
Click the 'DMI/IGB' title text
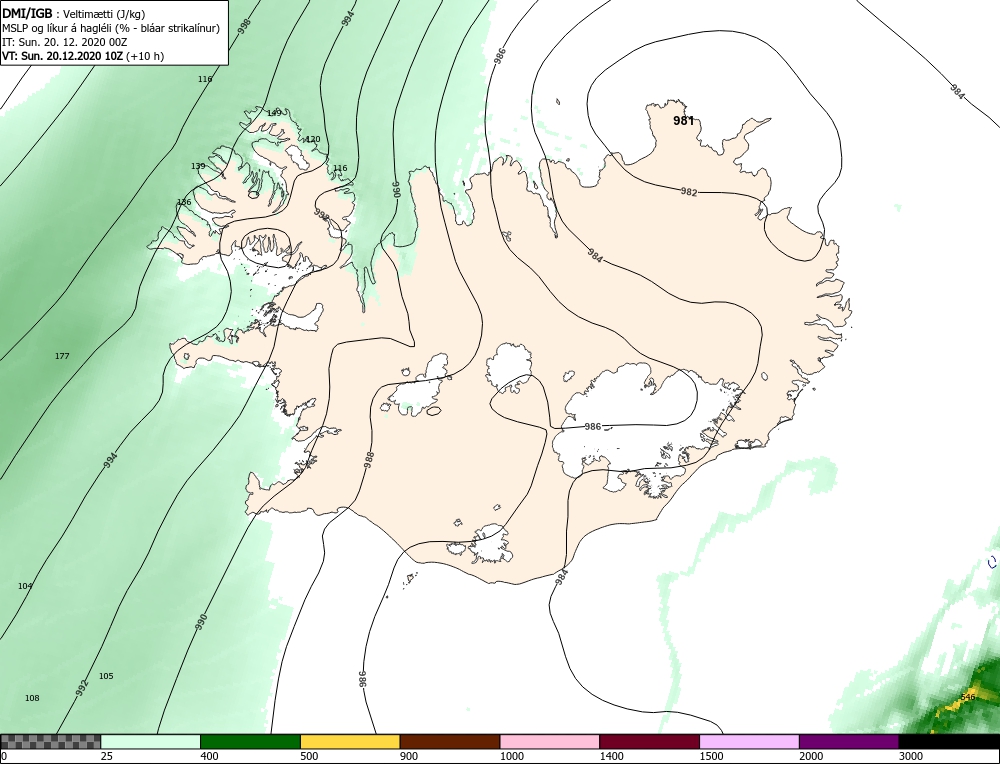pos(27,13)
